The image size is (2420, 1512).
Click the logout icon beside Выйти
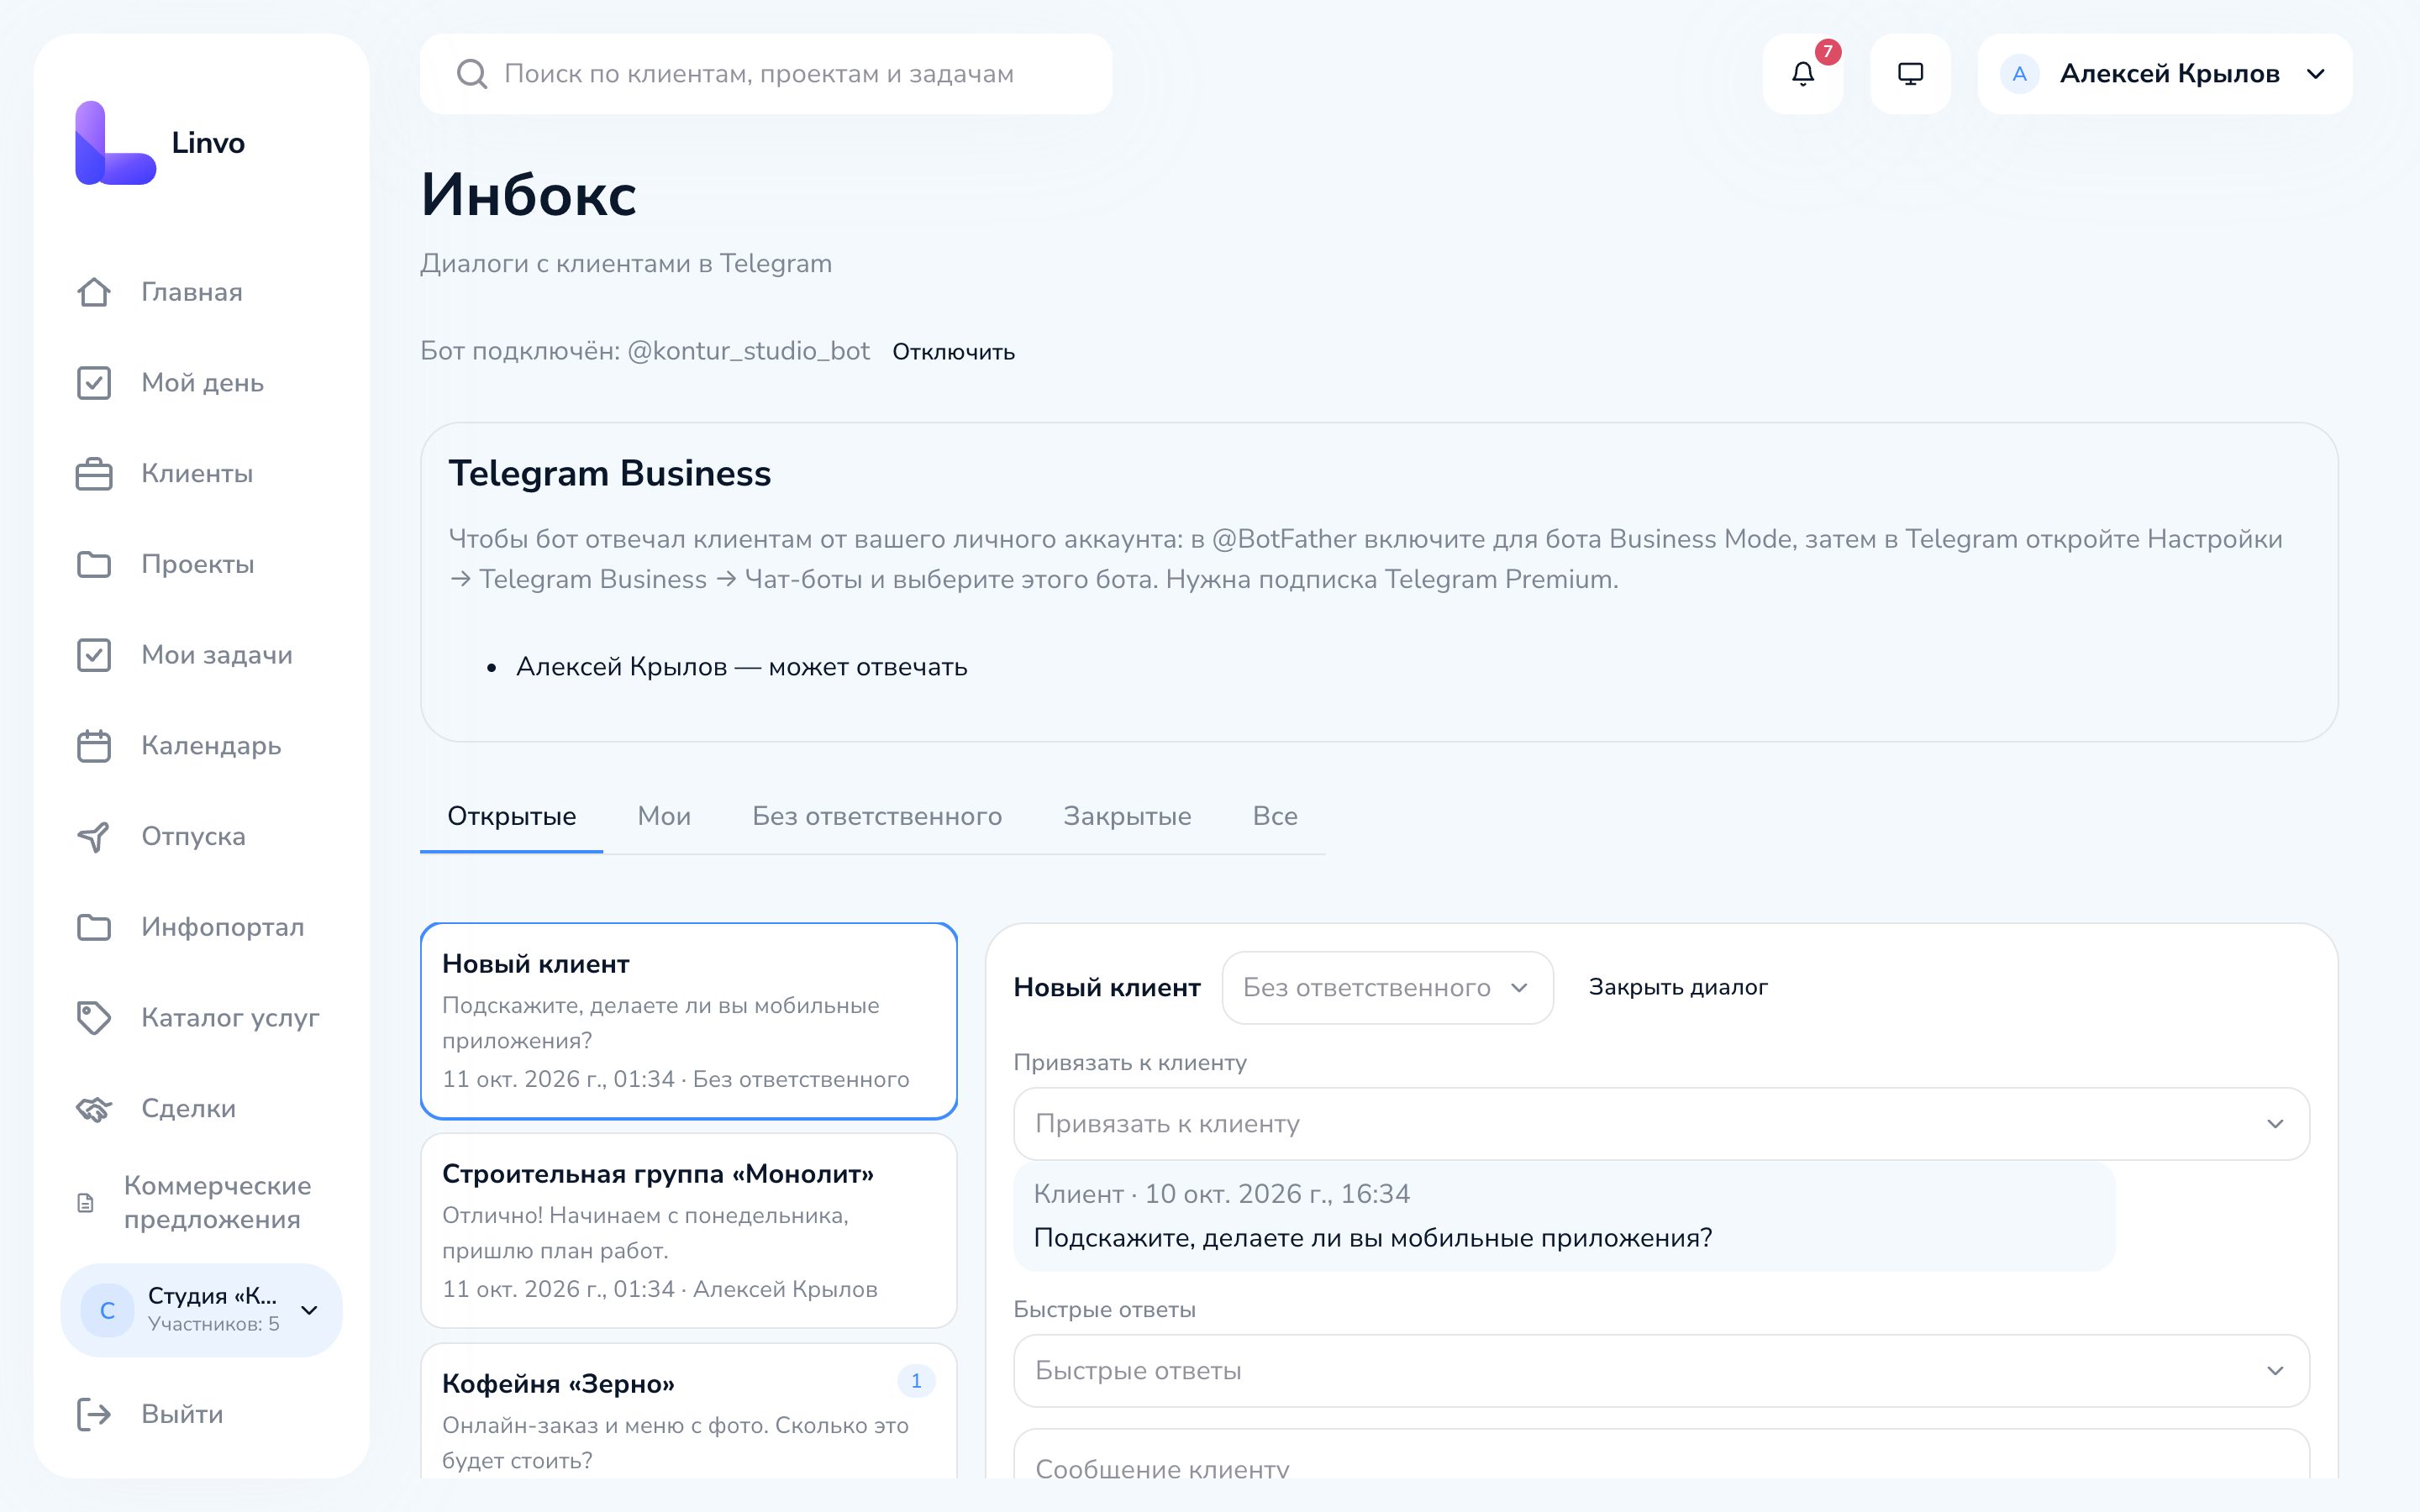tap(94, 1414)
